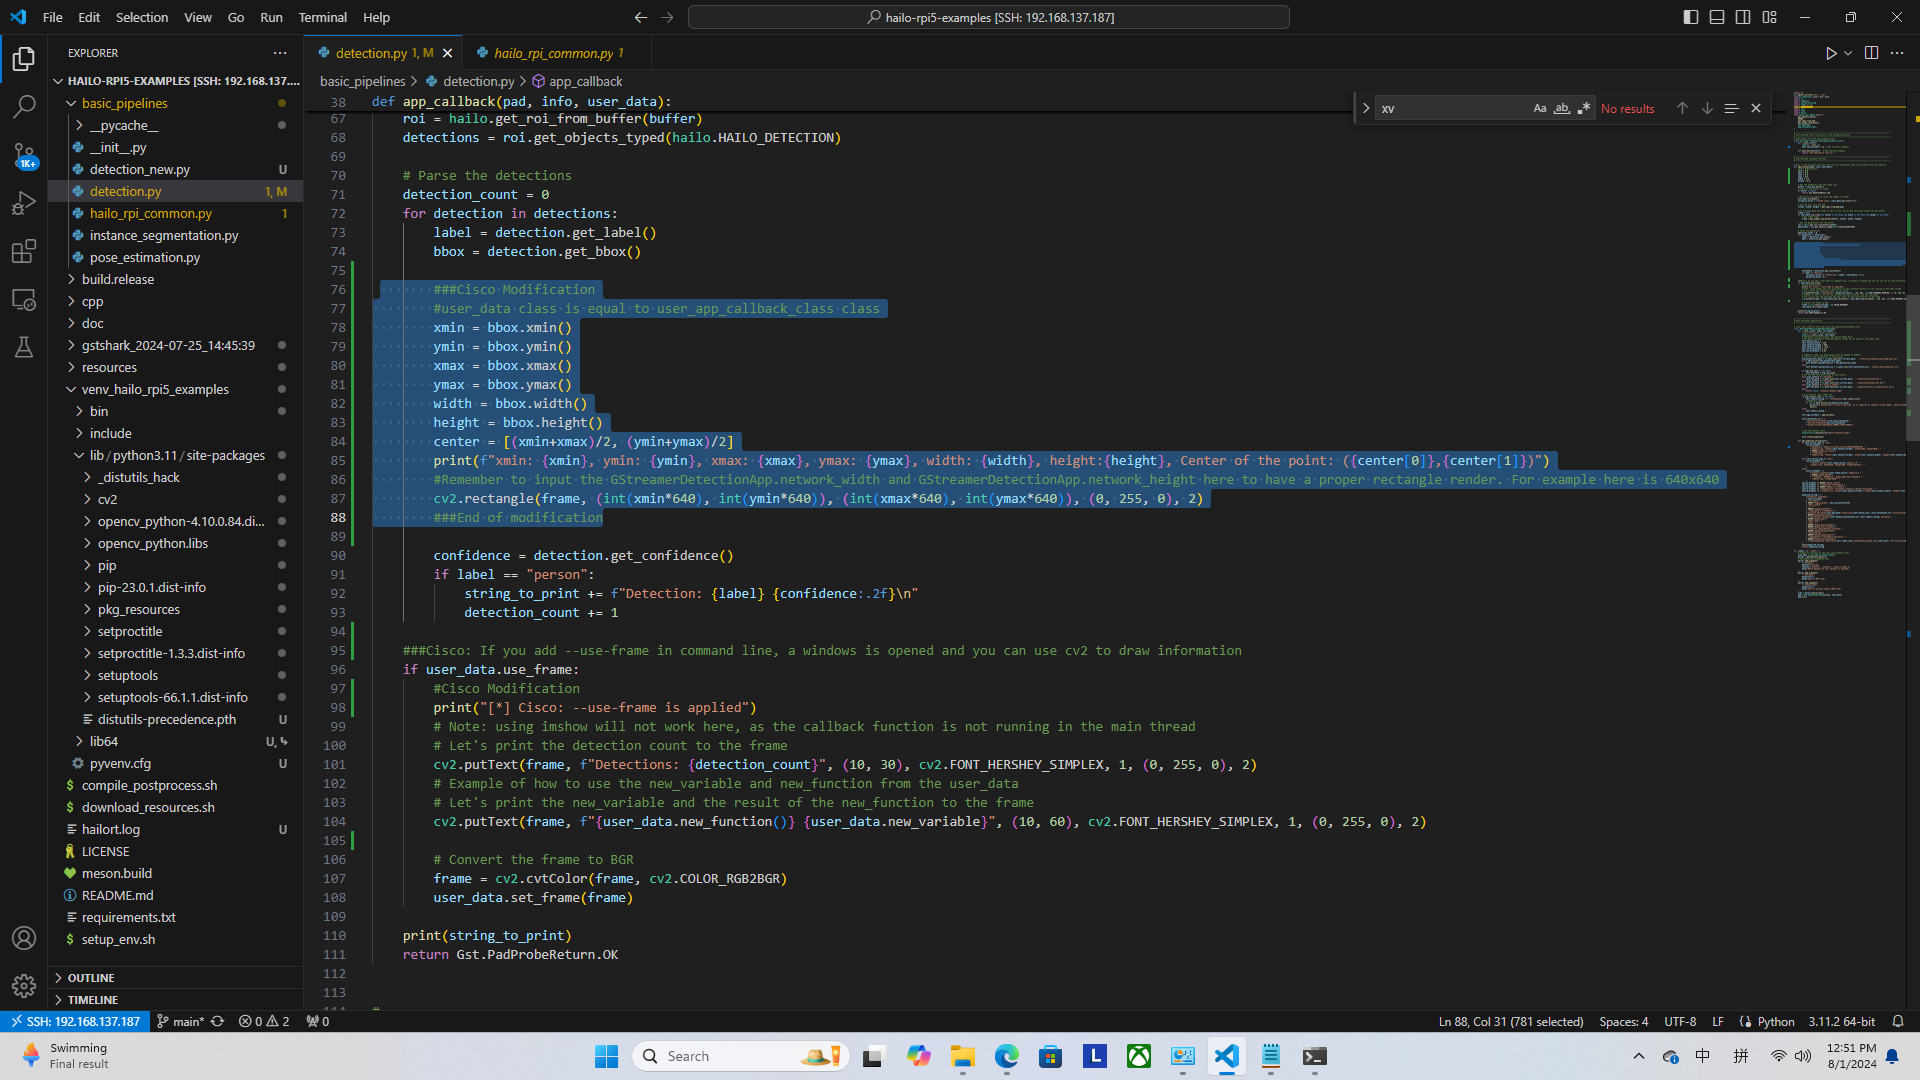Click the find input field
This screenshot has width=1920, height=1080.
(x=1450, y=108)
